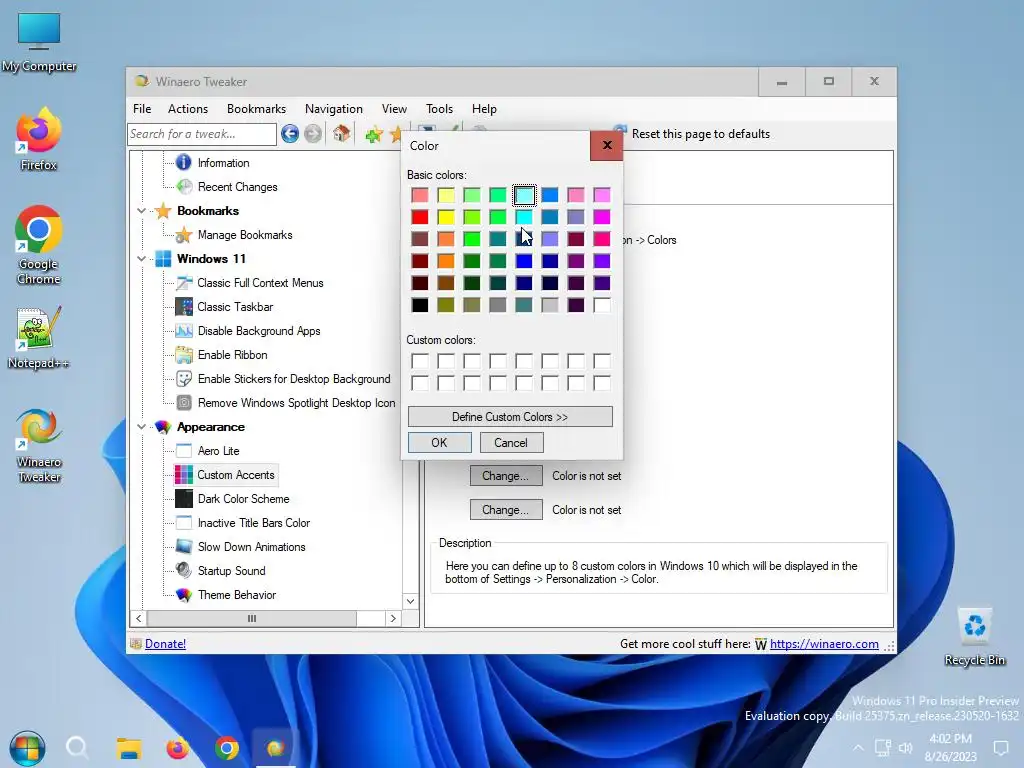Open the Actions menu

(x=188, y=109)
